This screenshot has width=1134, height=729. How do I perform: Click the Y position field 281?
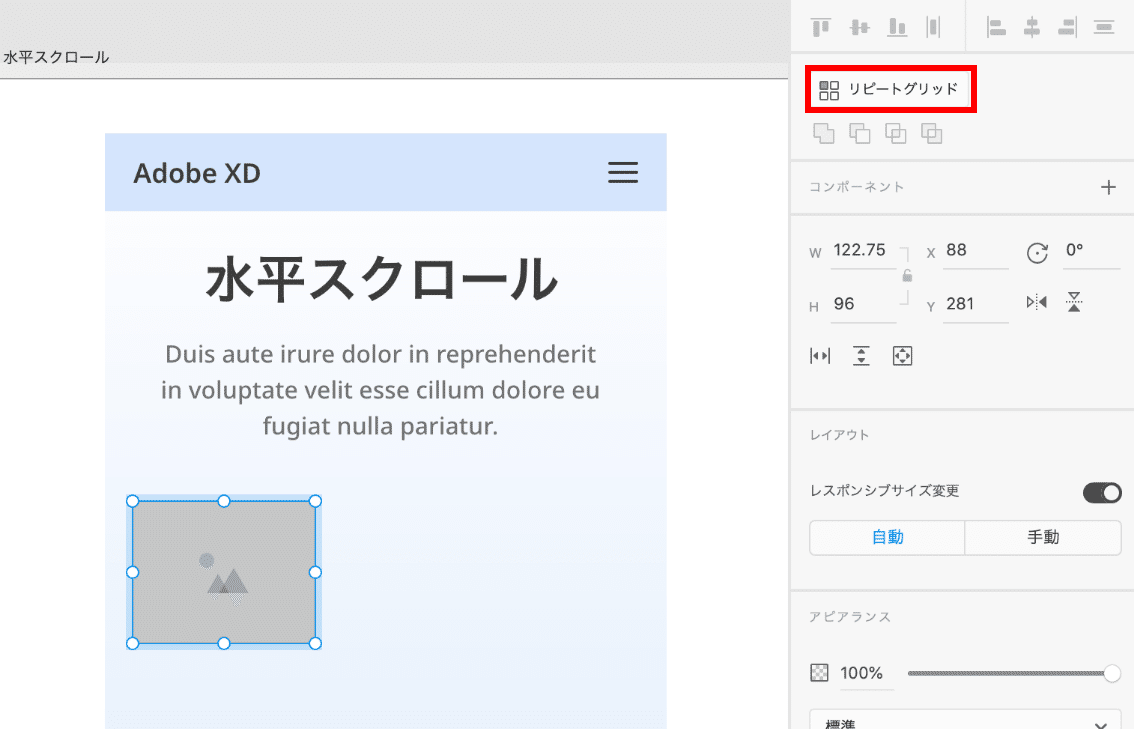(976, 304)
